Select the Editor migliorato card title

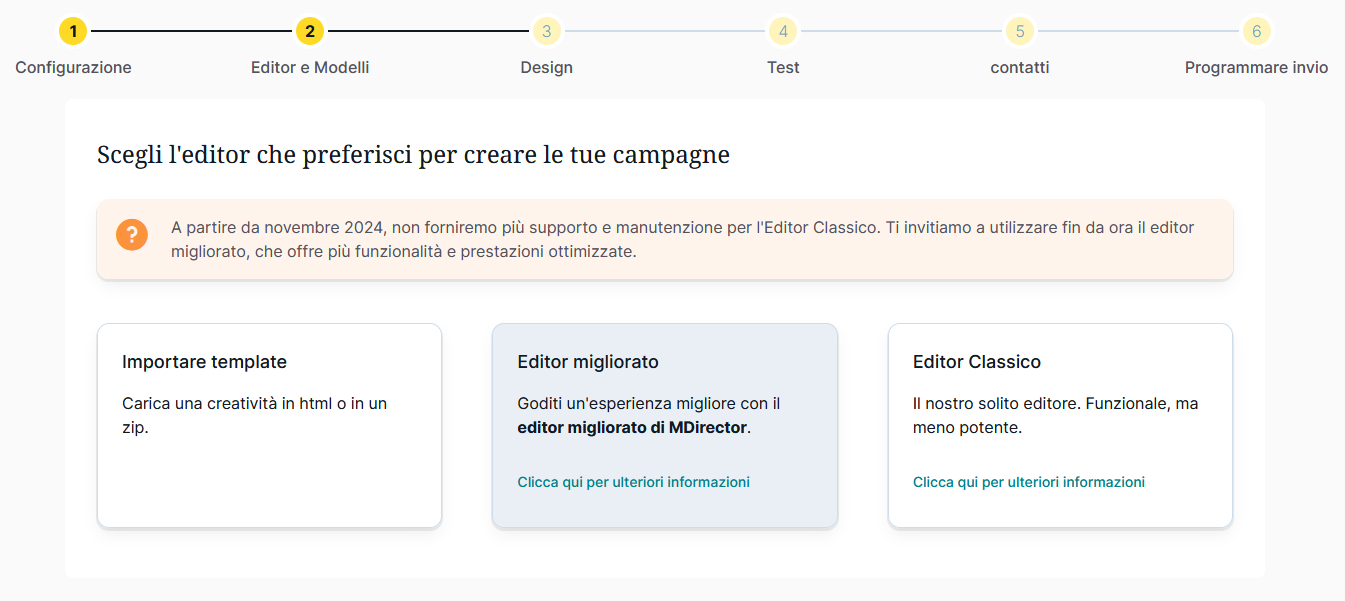588,362
